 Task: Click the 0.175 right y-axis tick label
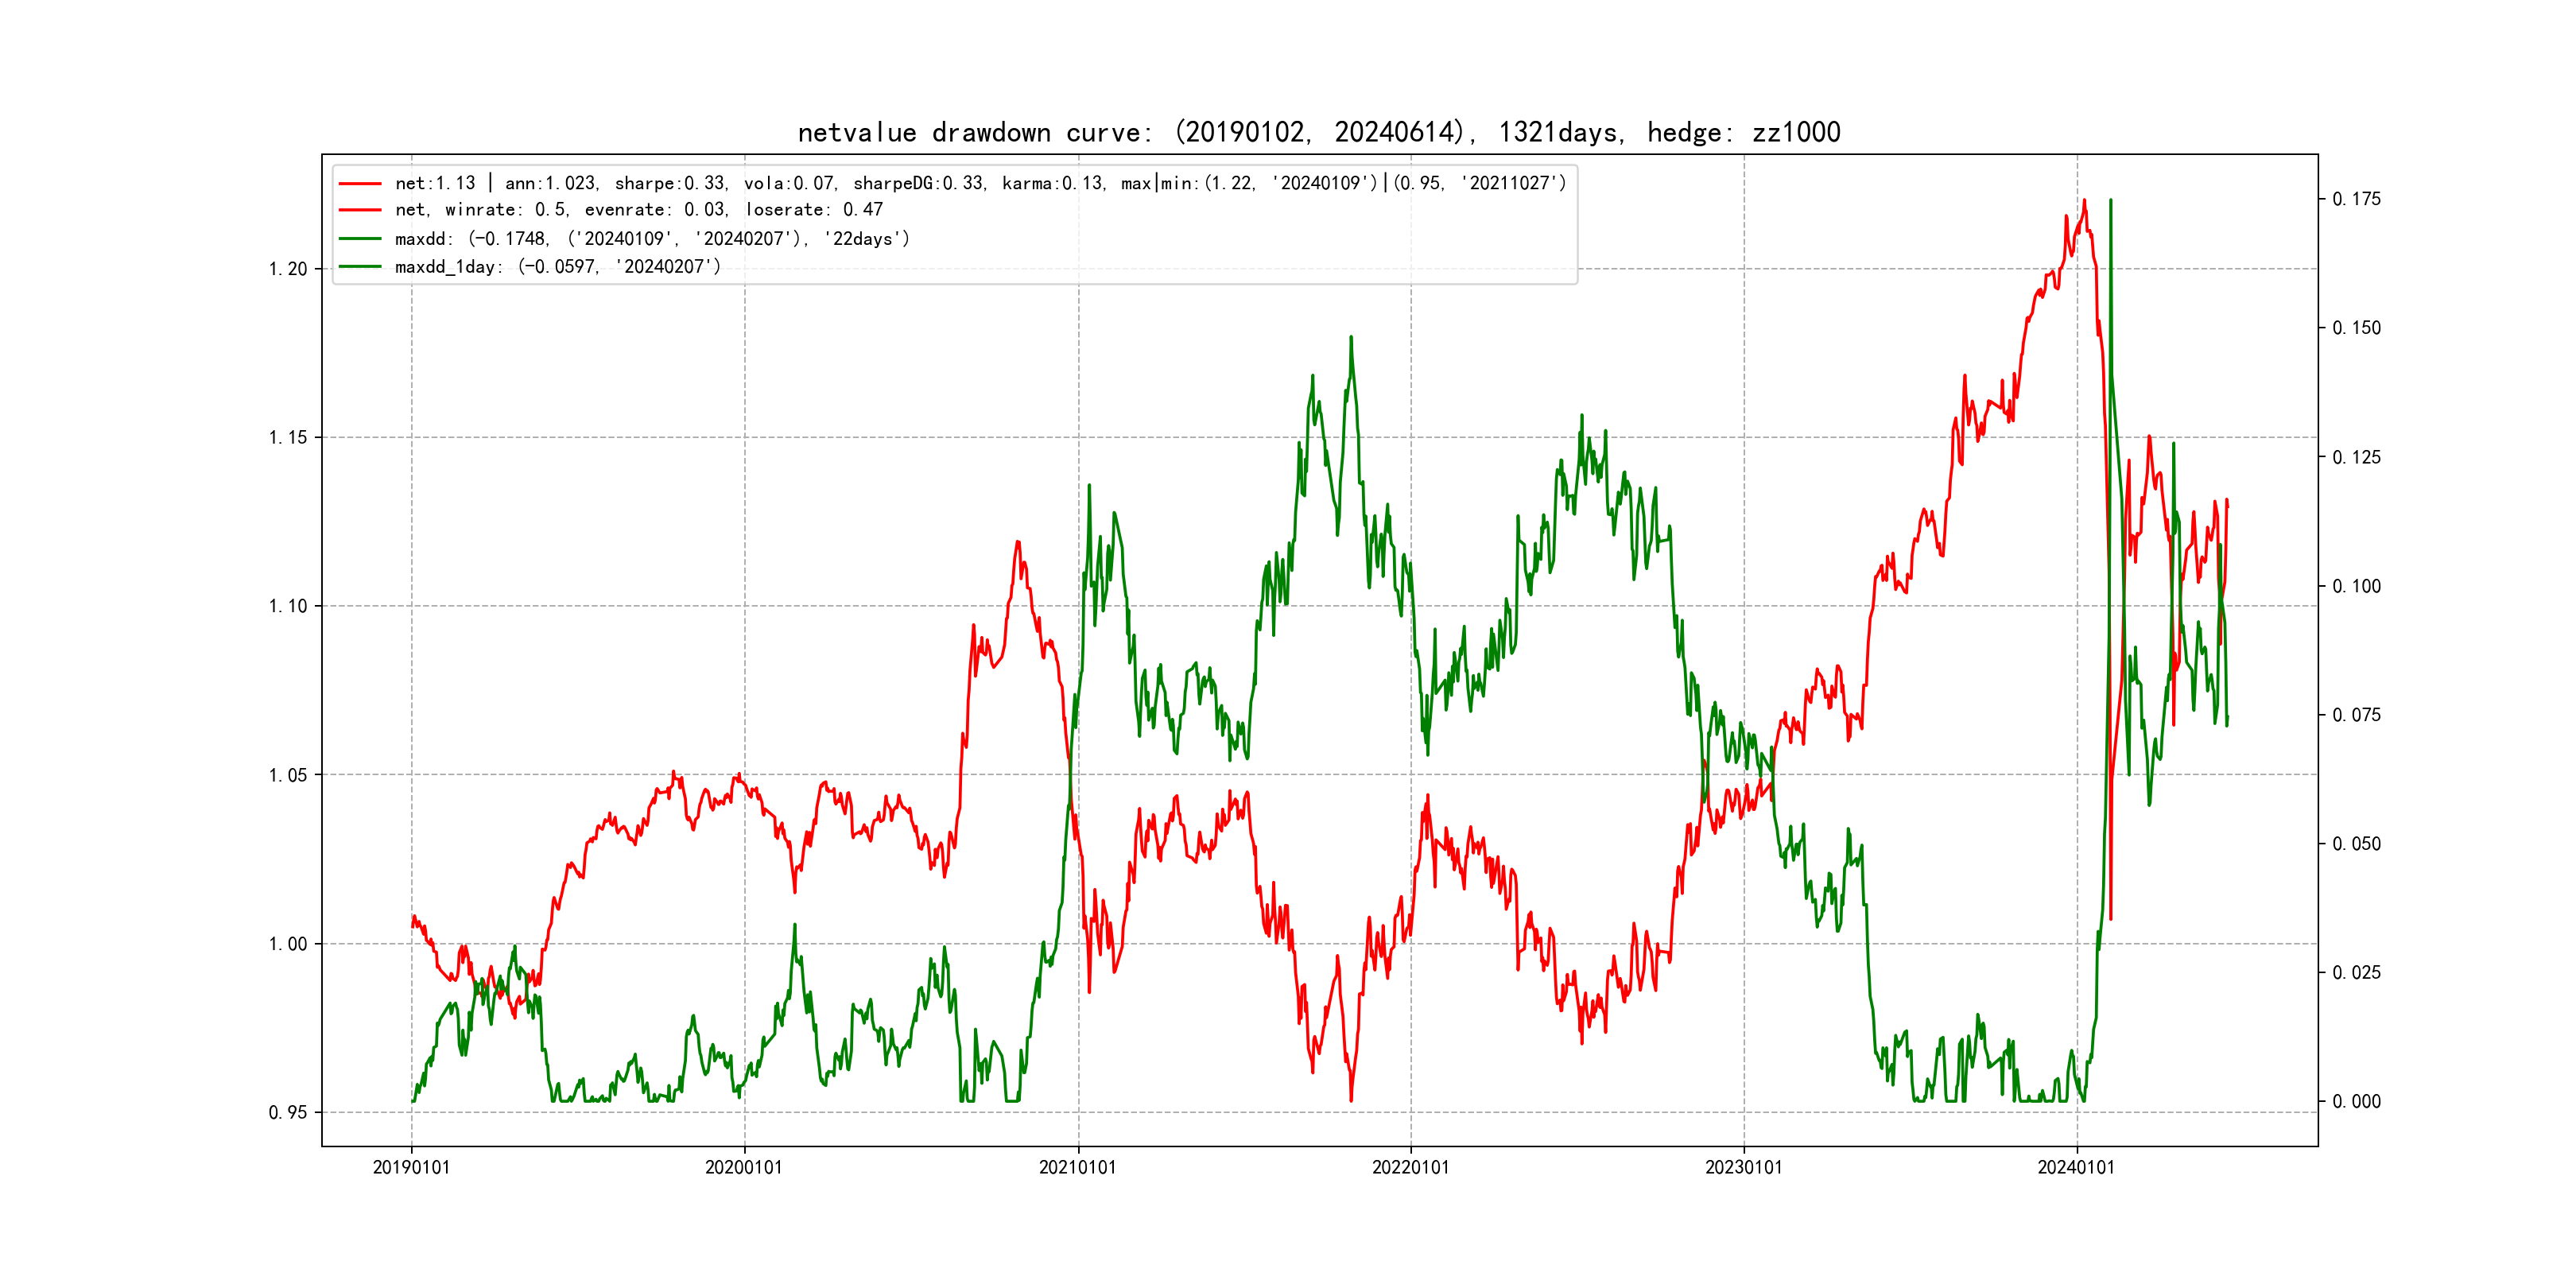pos(2356,199)
